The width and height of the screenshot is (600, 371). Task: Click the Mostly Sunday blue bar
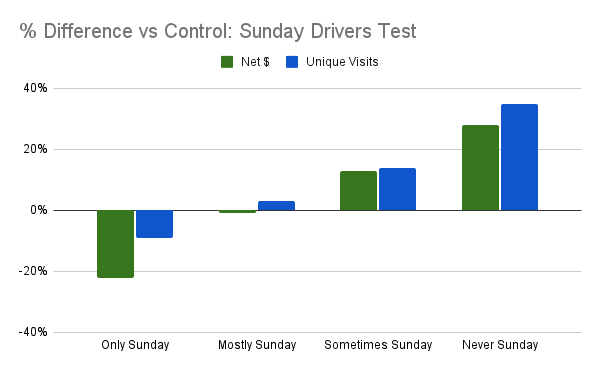click(x=276, y=206)
